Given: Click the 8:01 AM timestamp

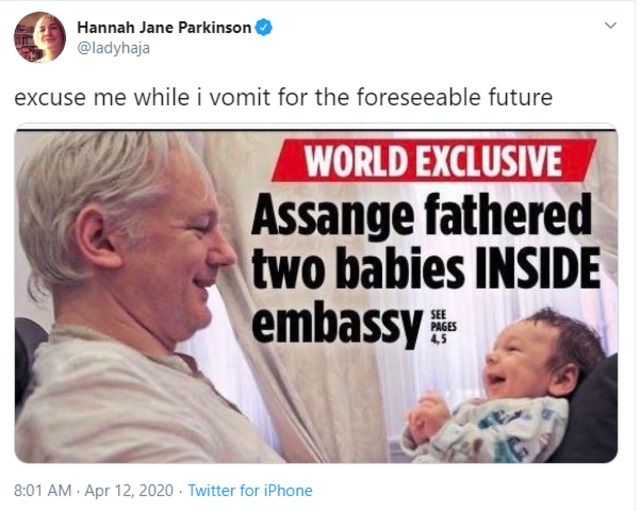Looking at the screenshot, I should tap(42, 490).
